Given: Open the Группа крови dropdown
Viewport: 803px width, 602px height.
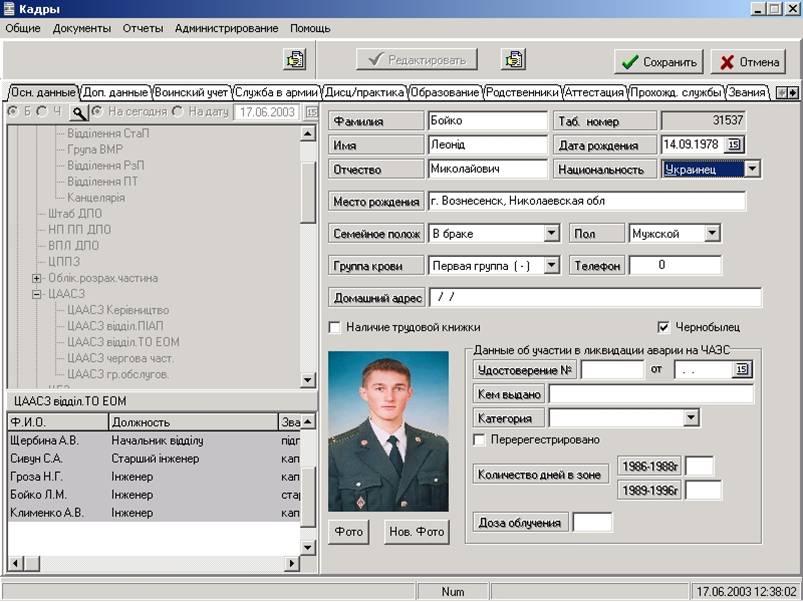Looking at the screenshot, I should (551, 266).
